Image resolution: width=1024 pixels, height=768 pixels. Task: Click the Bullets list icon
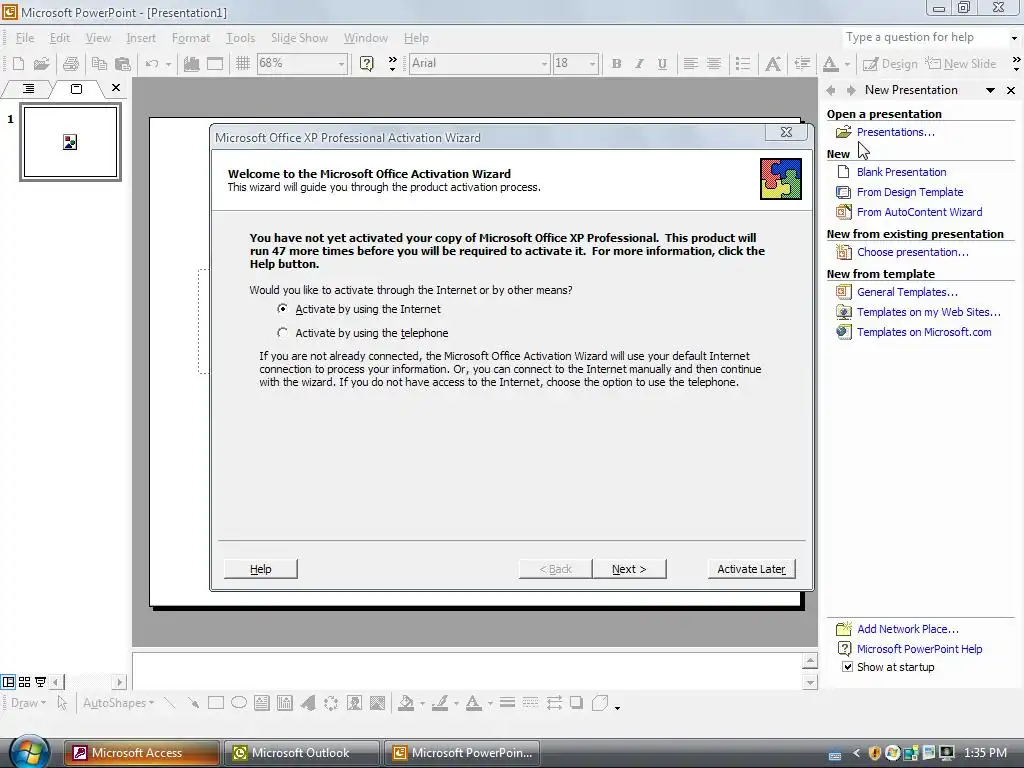743,63
